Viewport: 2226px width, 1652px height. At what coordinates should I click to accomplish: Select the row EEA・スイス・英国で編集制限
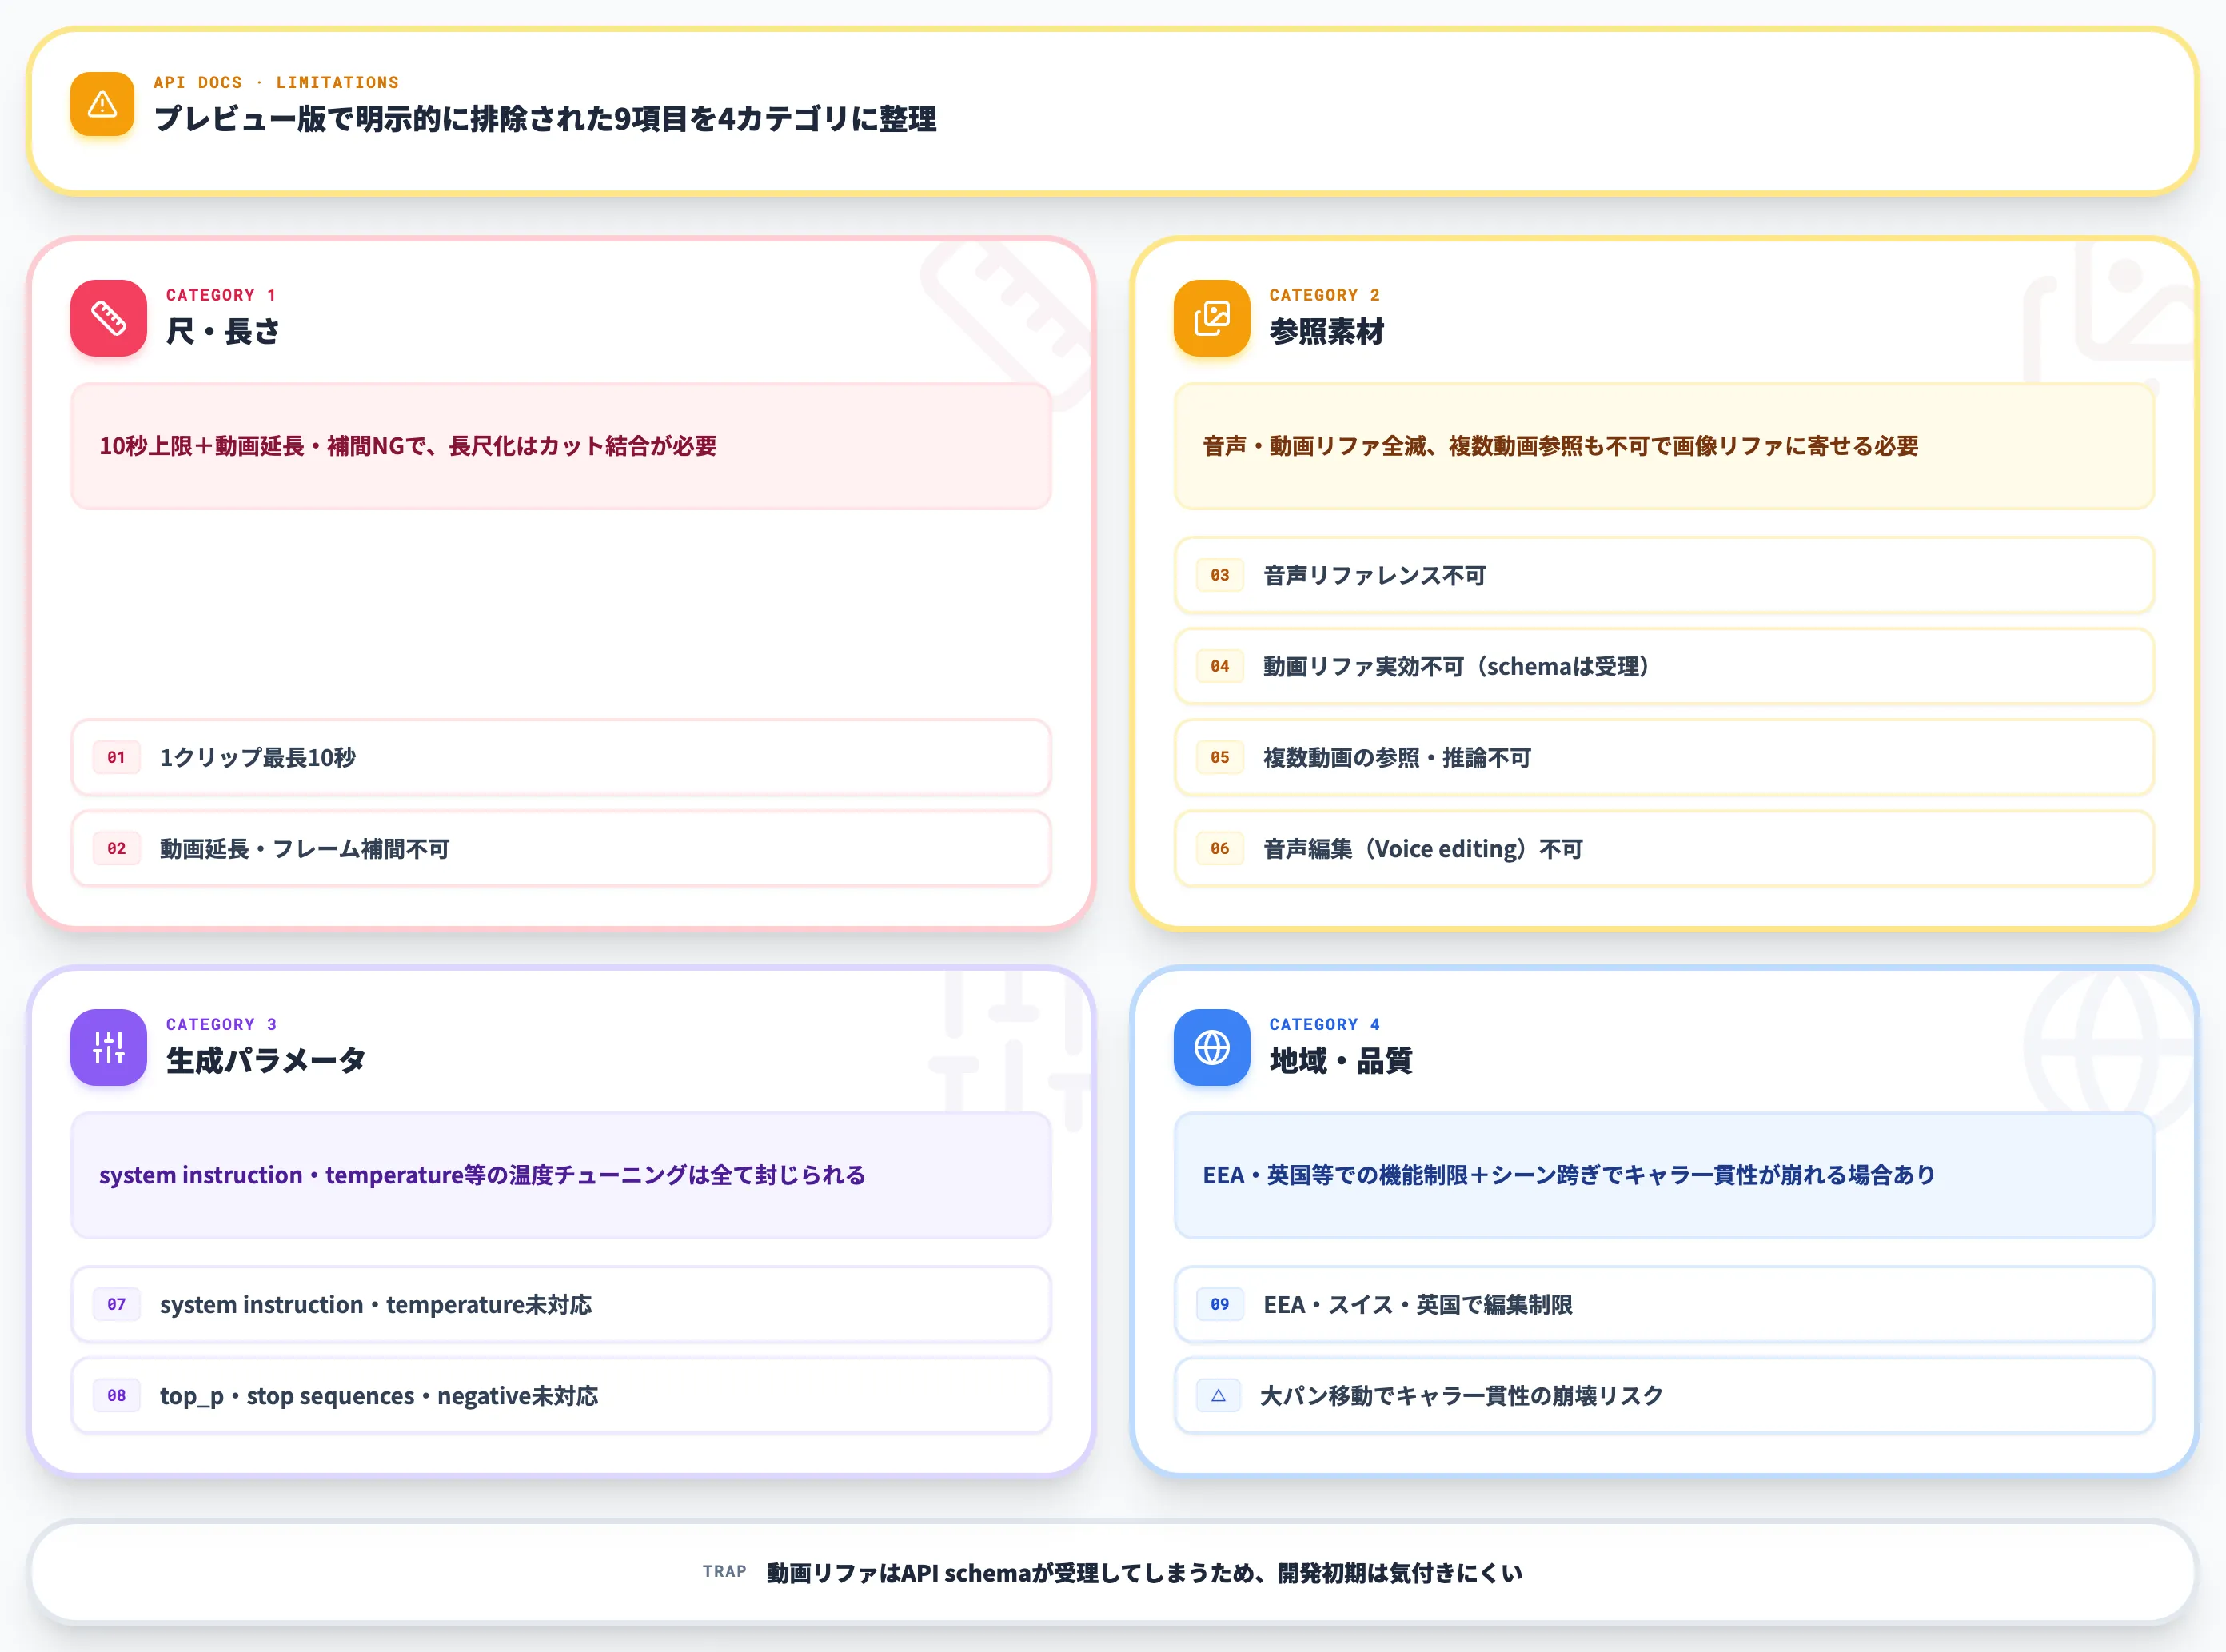click(1664, 1304)
